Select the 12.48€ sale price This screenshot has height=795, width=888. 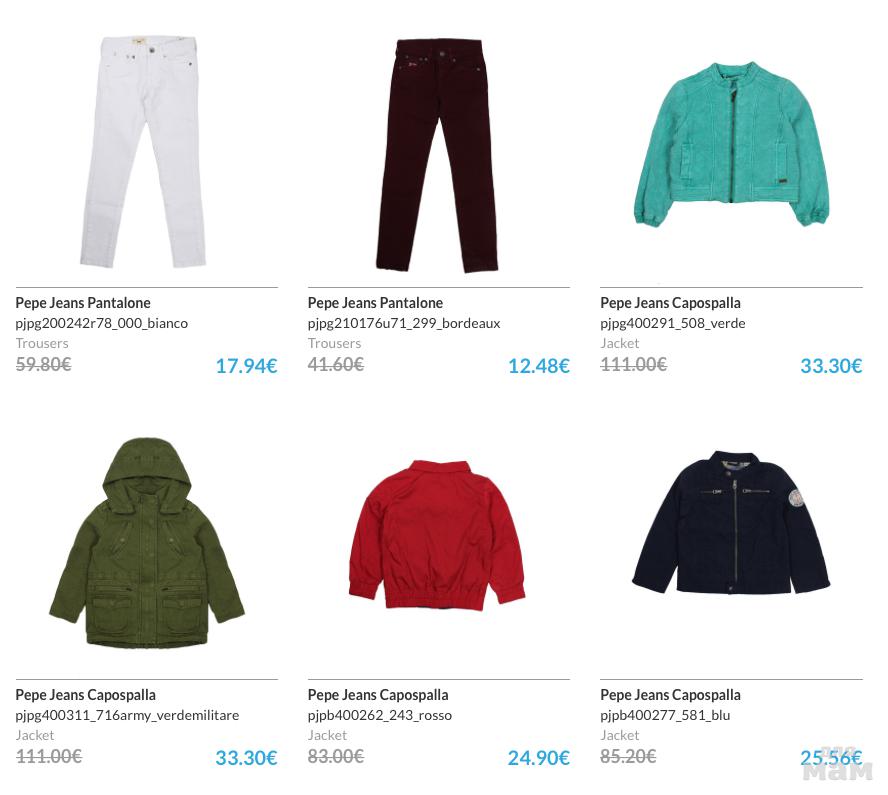(539, 366)
